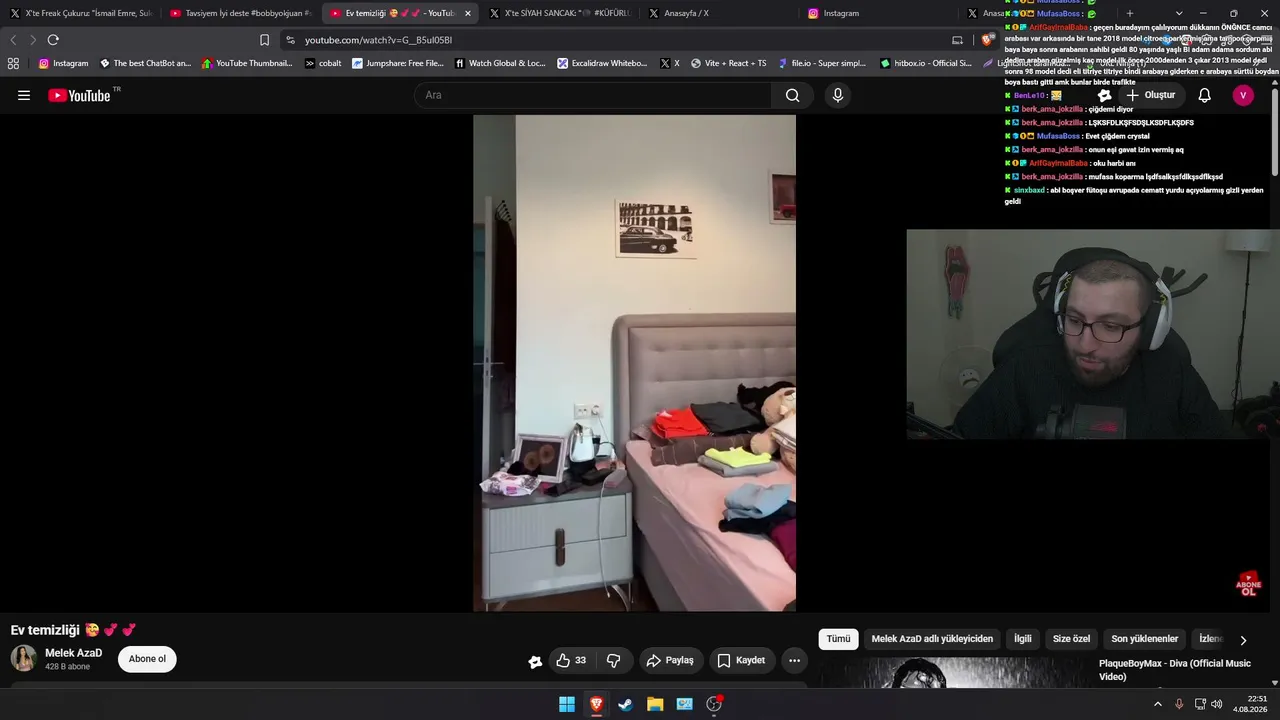Open the Brave Shields icon in address bar

tap(987, 40)
